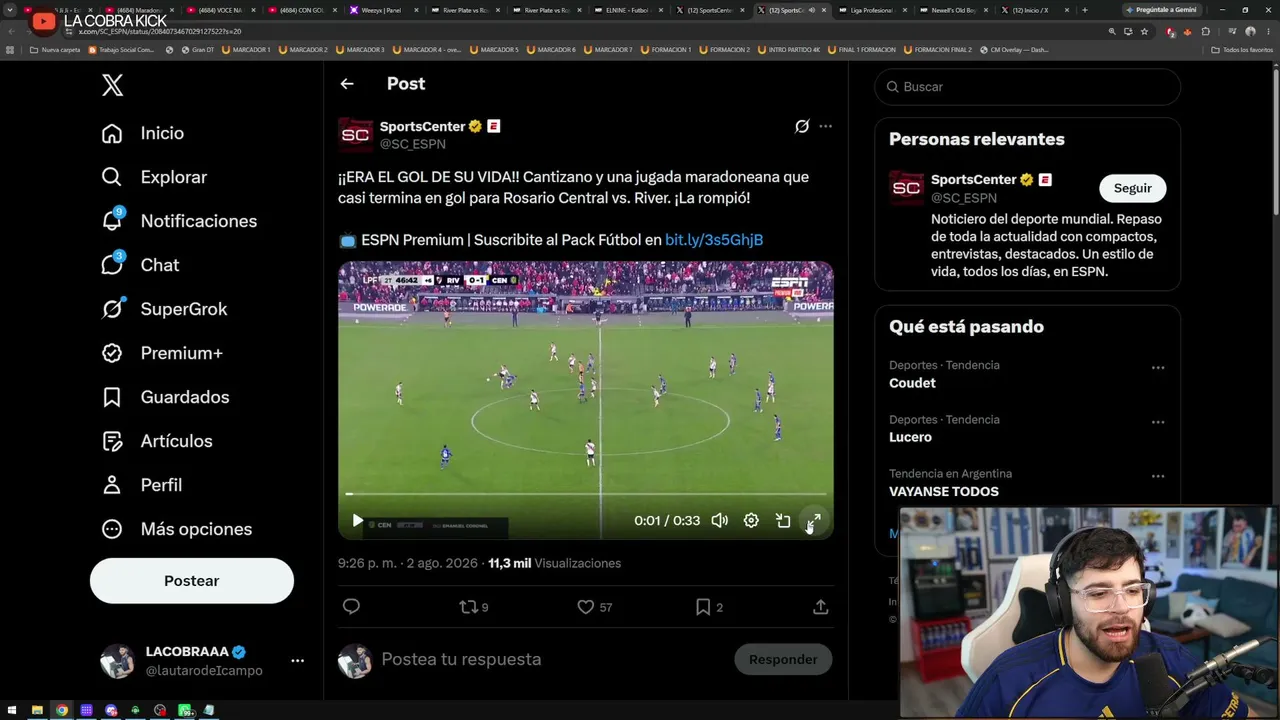Open the FORMACION 1 bookmark

(x=666, y=49)
